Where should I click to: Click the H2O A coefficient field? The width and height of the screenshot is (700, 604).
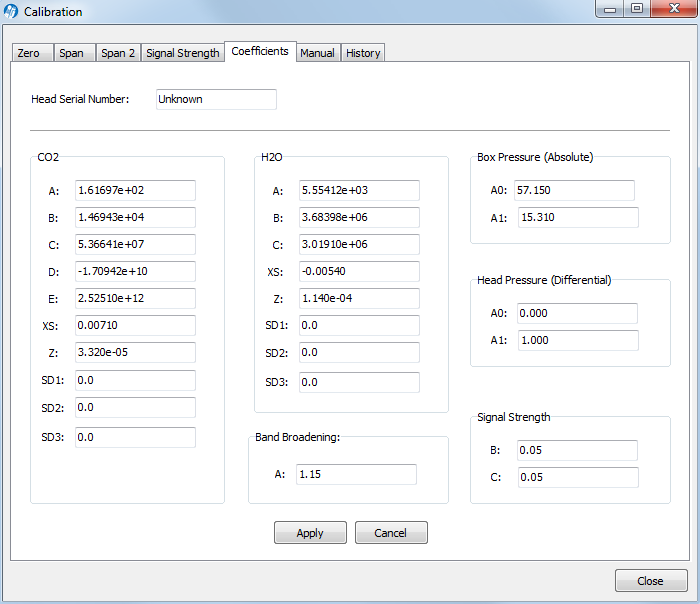point(359,191)
